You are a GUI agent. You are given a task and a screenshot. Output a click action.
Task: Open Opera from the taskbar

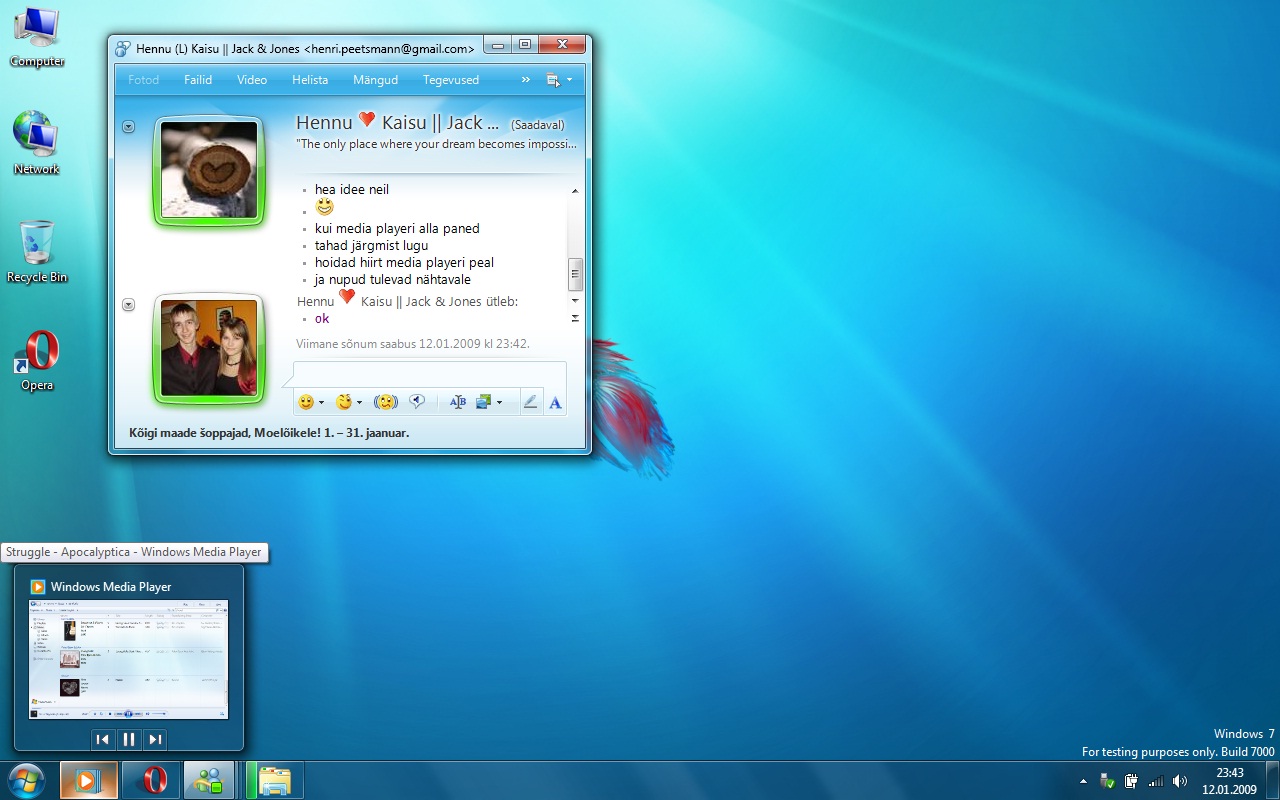152,780
